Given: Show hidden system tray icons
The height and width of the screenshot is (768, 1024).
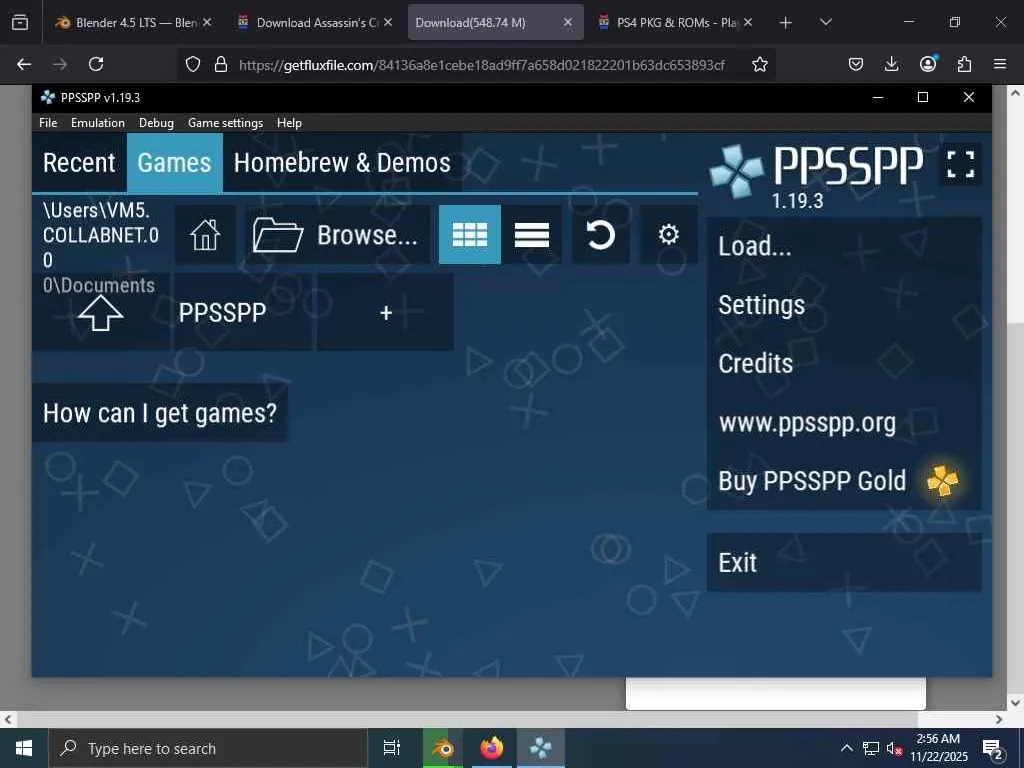Looking at the screenshot, I should coord(846,748).
